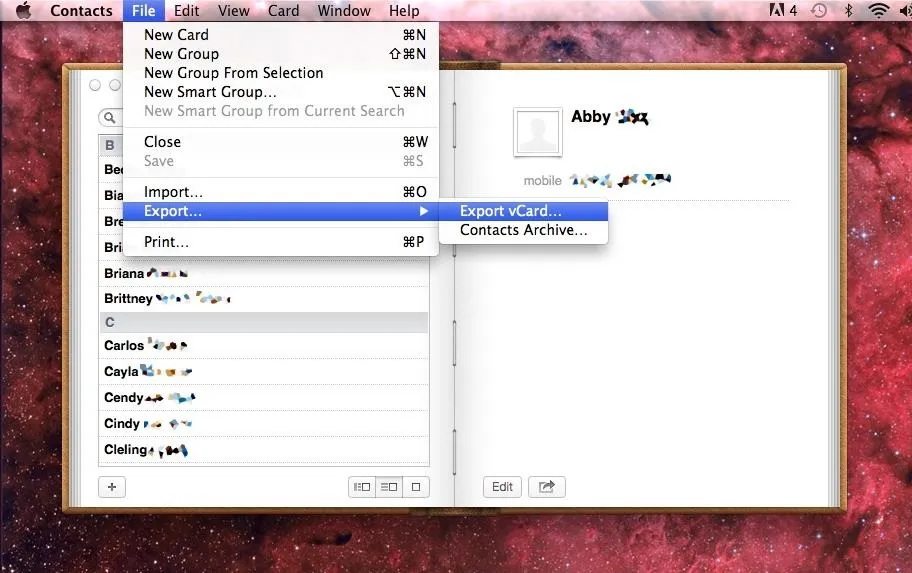This screenshot has height=573, width=912.
Task: Switch to card only view
Action: pos(416,487)
